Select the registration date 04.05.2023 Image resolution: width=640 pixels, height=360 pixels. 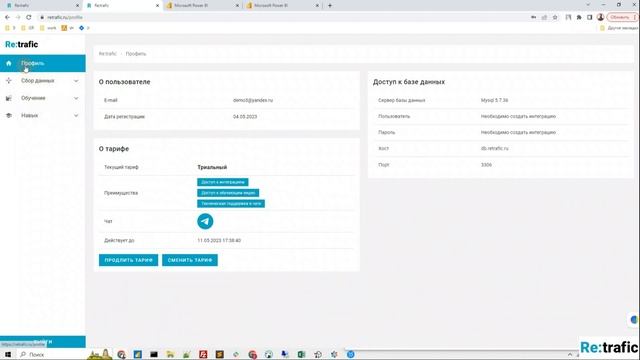[245, 117]
